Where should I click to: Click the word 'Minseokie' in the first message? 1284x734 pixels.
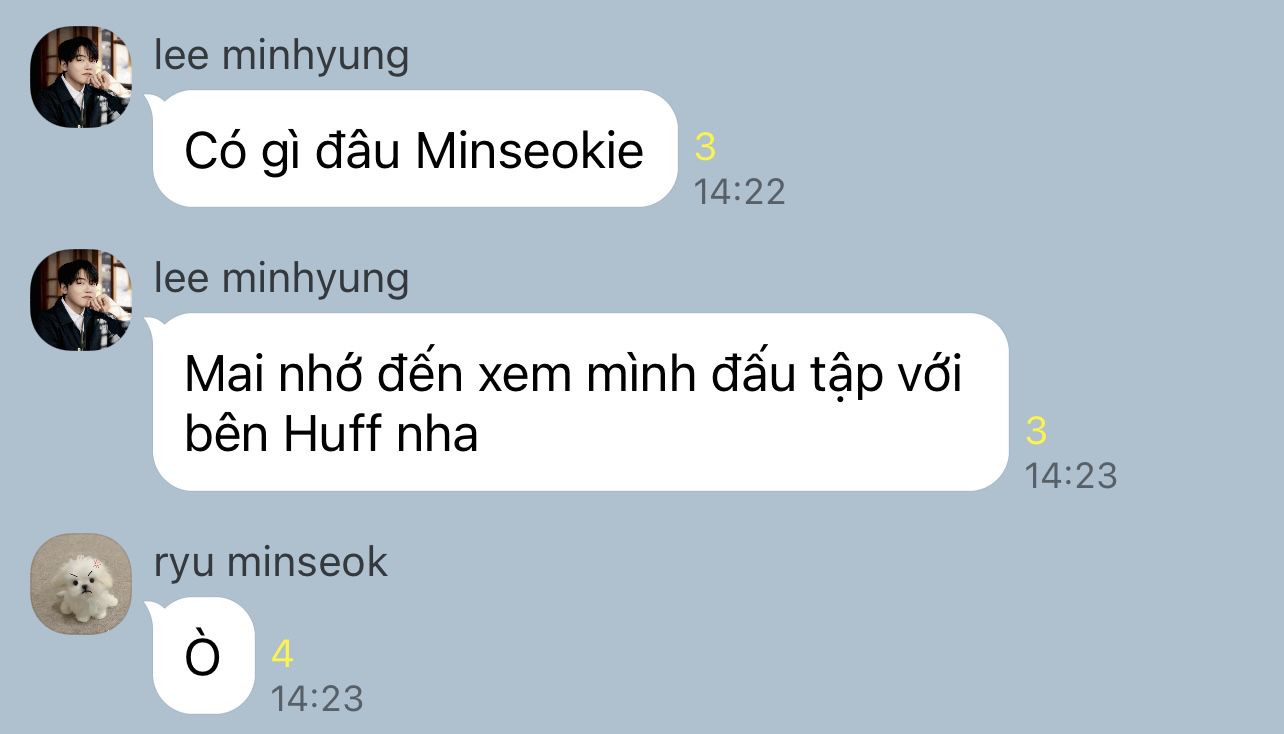pyautogui.click(x=530, y=151)
